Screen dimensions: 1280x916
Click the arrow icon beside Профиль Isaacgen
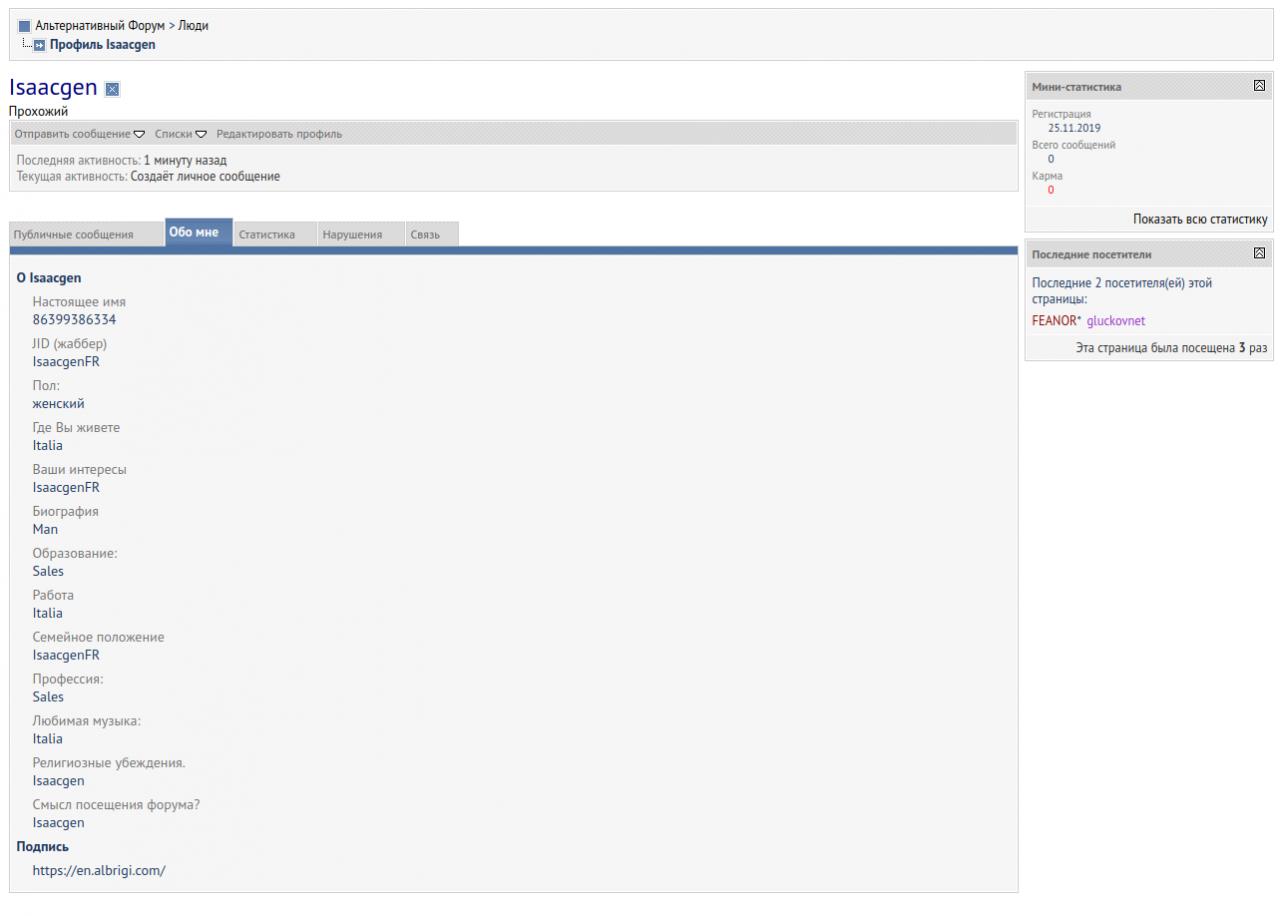[39, 45]
